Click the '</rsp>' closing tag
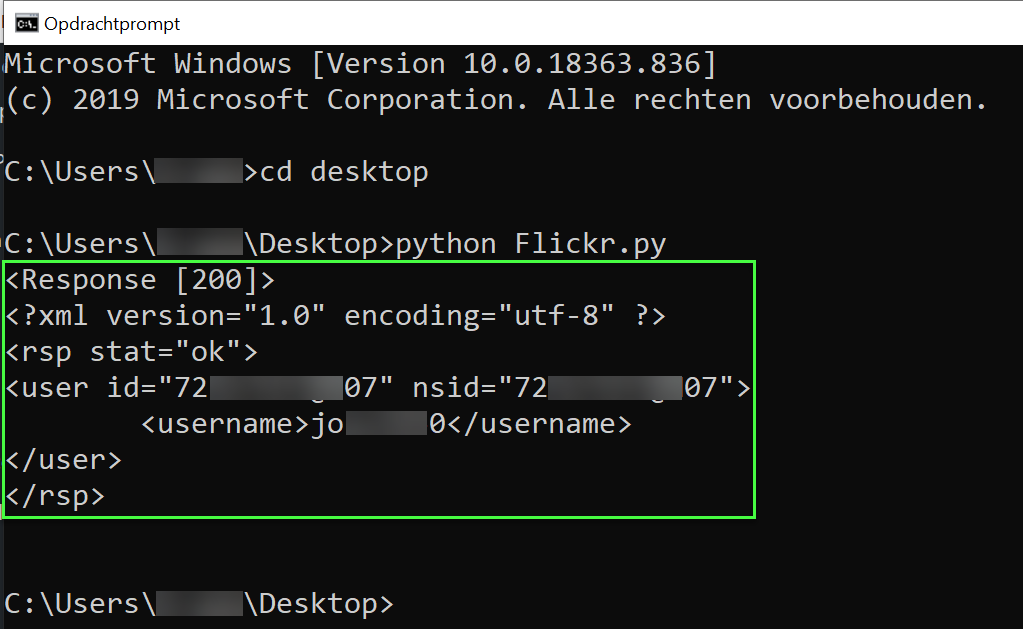Image resolution: width=1023 pixels, height=629 pixels. click(55, 495)
